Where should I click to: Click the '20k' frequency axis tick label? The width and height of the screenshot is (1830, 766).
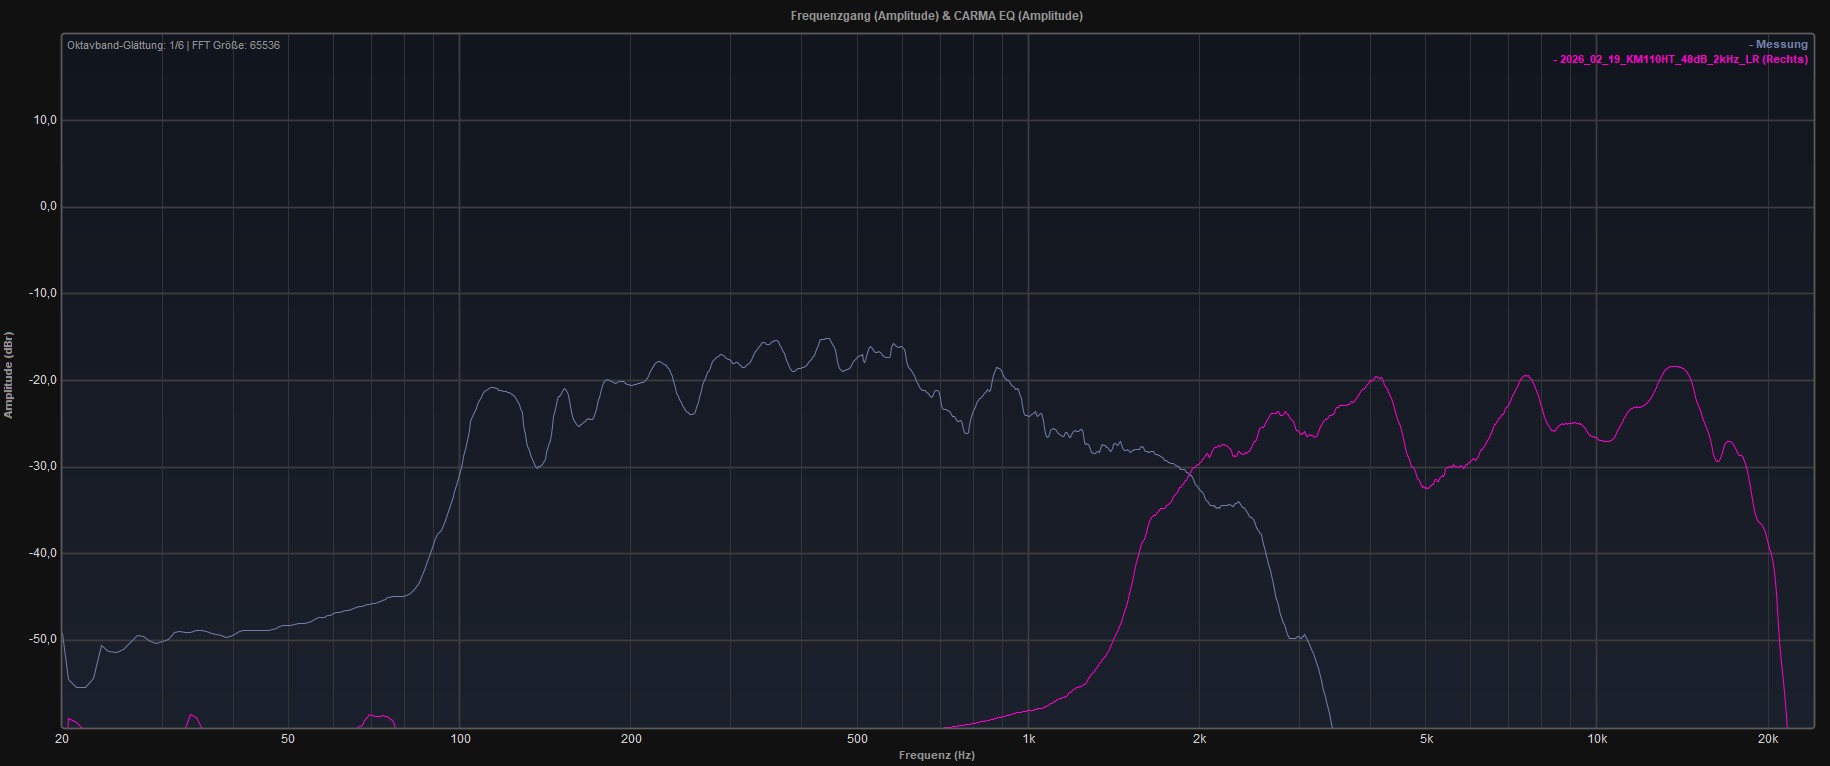click(1768, 740)
